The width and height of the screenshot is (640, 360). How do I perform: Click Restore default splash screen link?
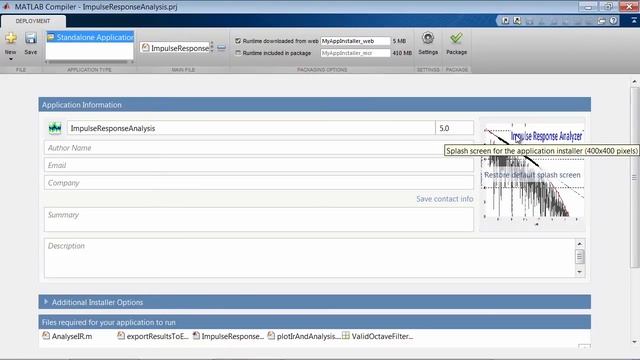tap(532, 175)
